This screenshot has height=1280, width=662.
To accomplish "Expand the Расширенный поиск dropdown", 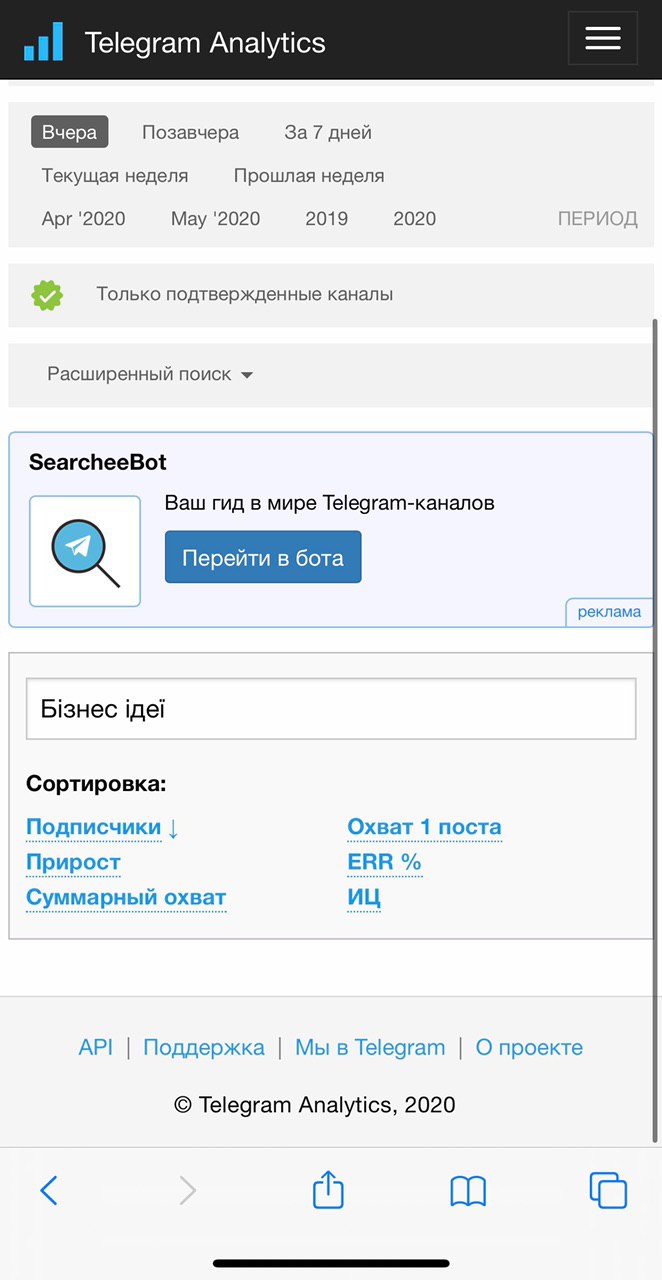I will 150,374.
